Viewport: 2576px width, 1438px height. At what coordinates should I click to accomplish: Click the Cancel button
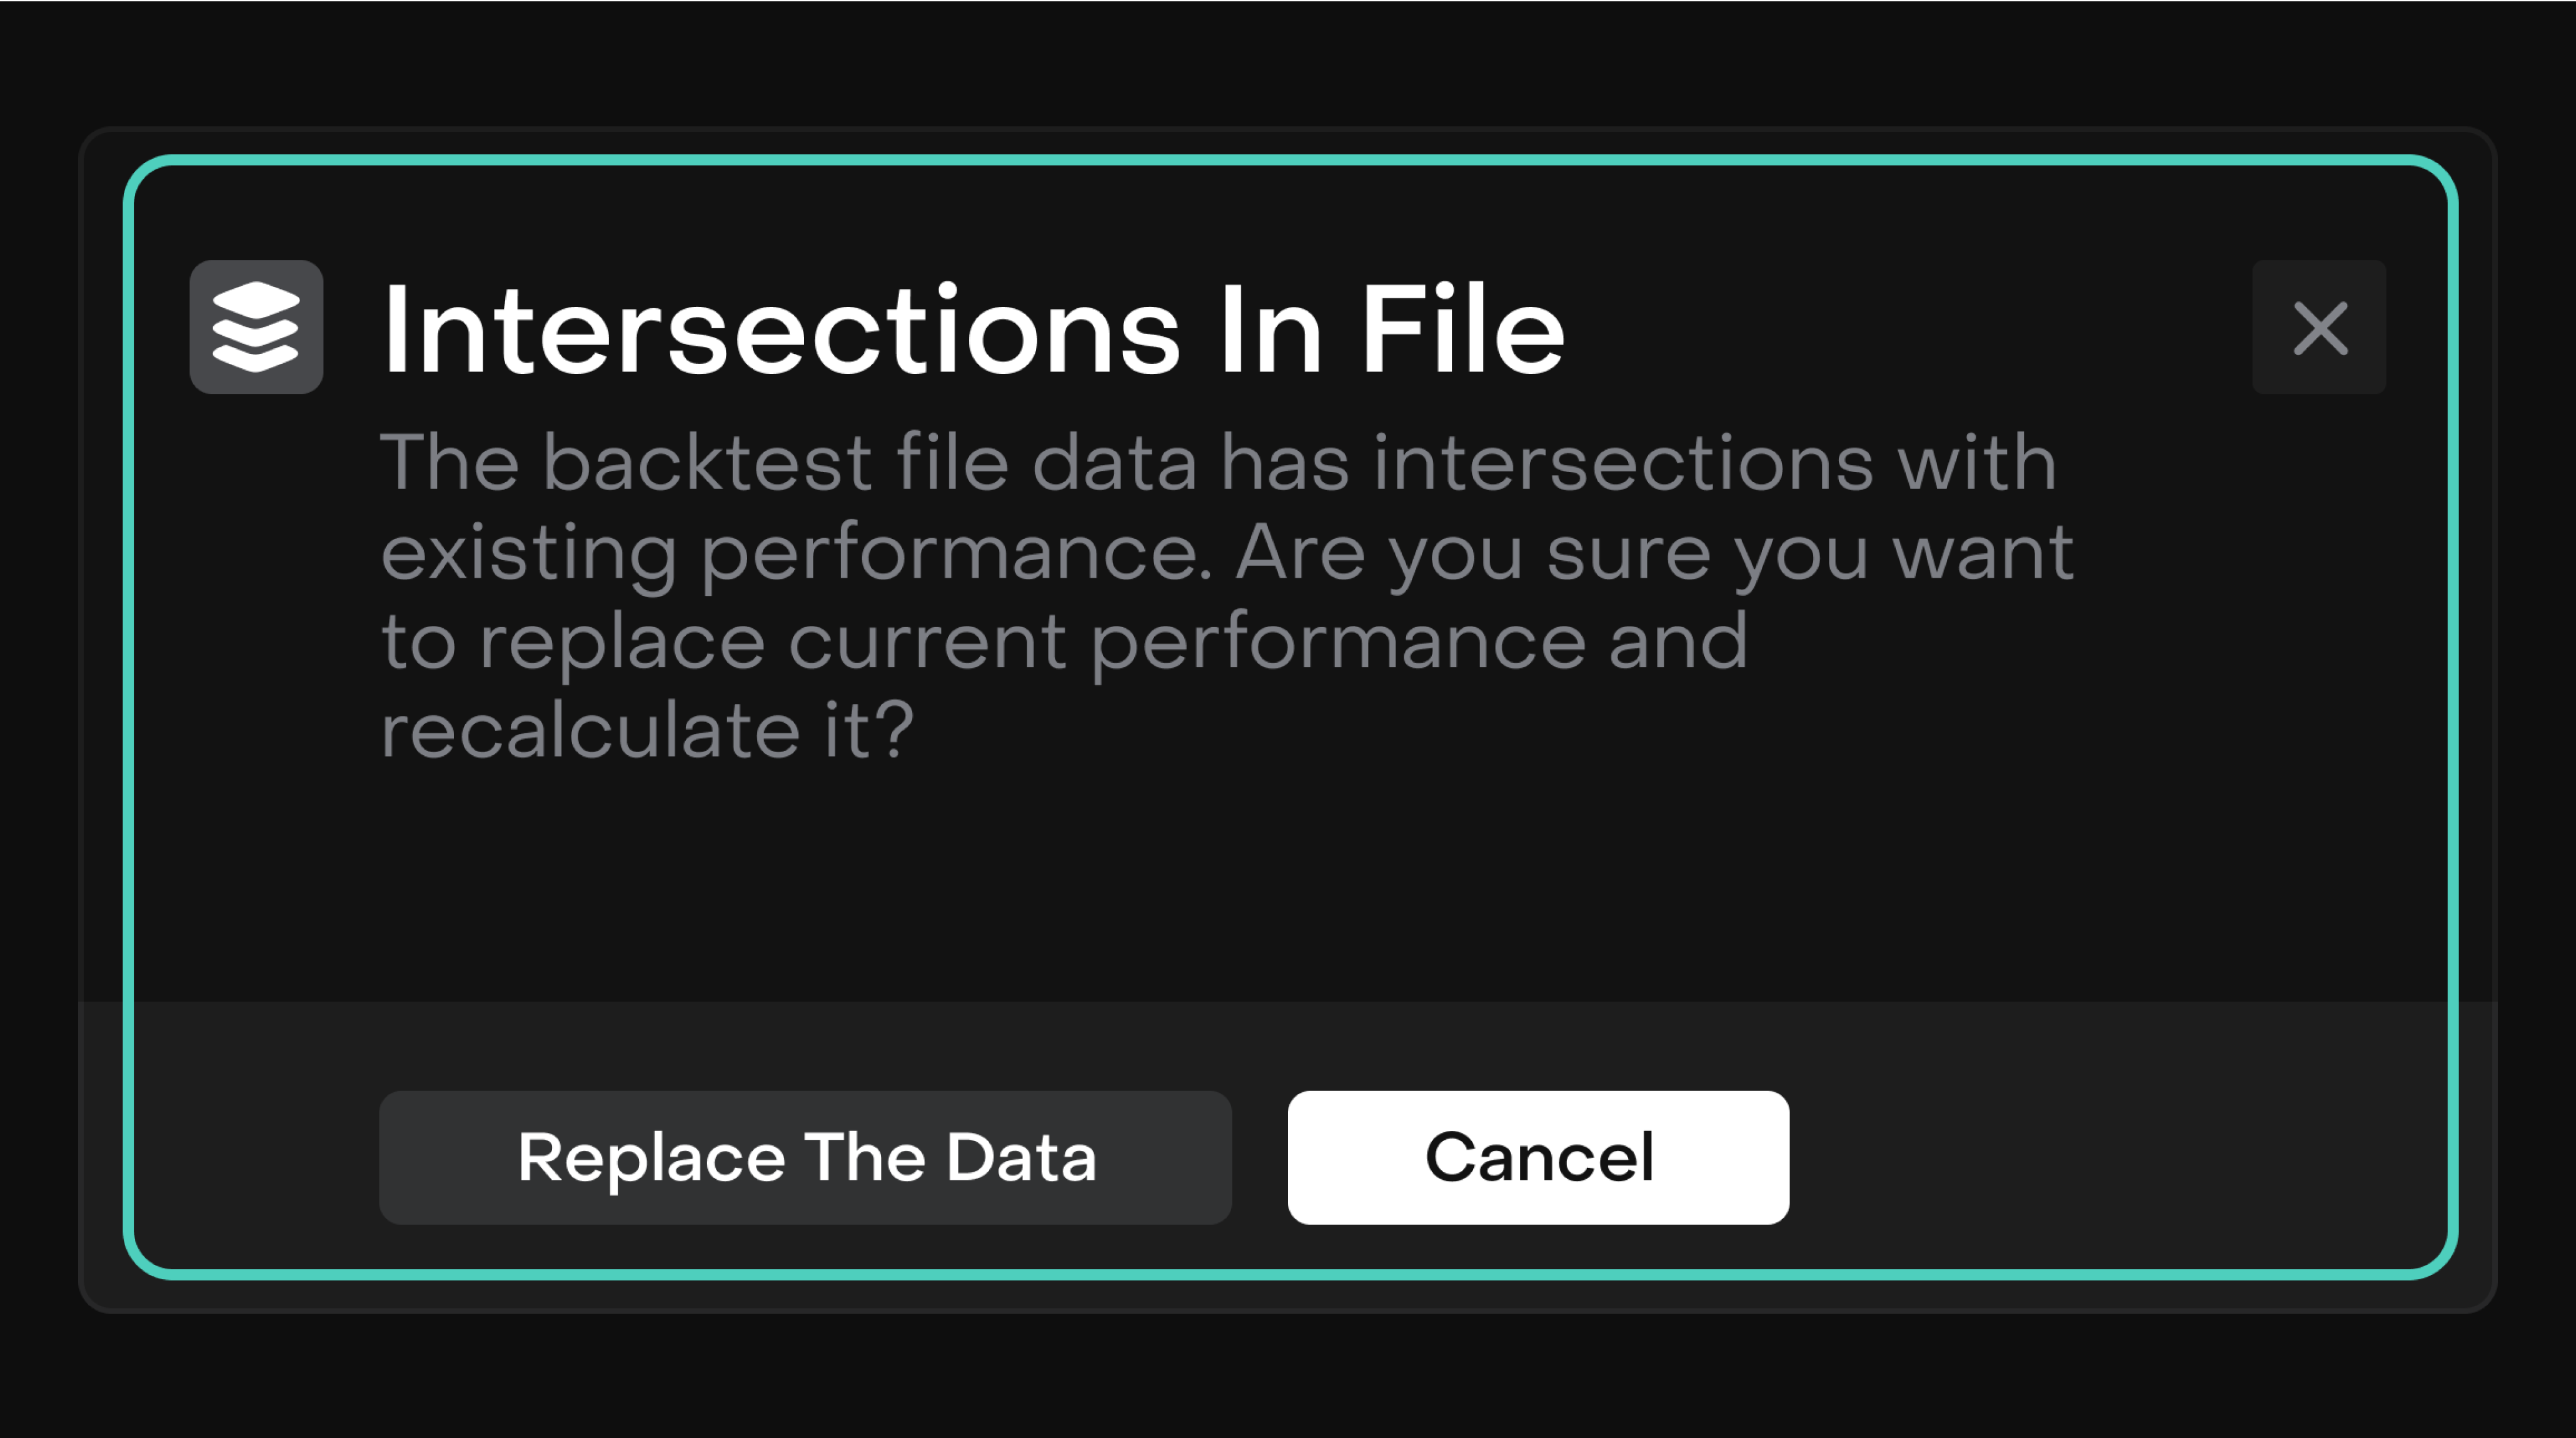click(x=1538, y=1157)
